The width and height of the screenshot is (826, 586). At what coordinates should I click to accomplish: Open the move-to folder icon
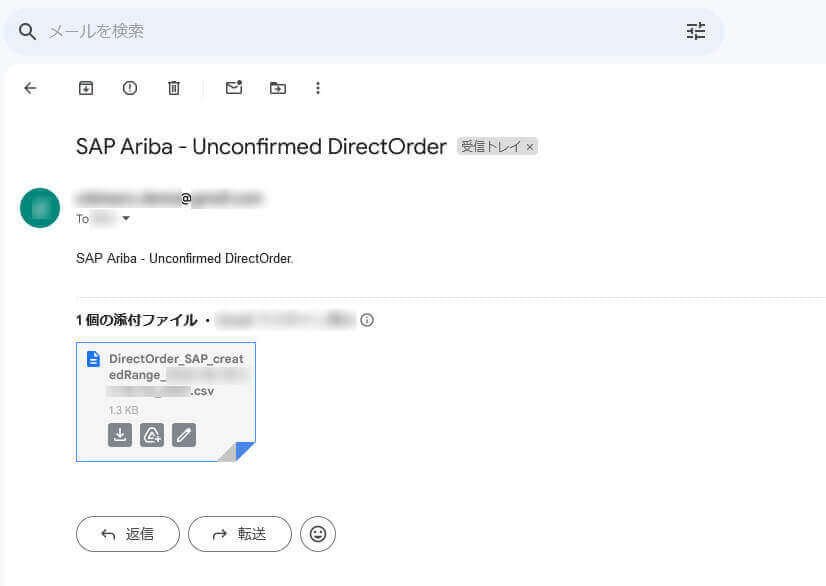coord(278,88)
